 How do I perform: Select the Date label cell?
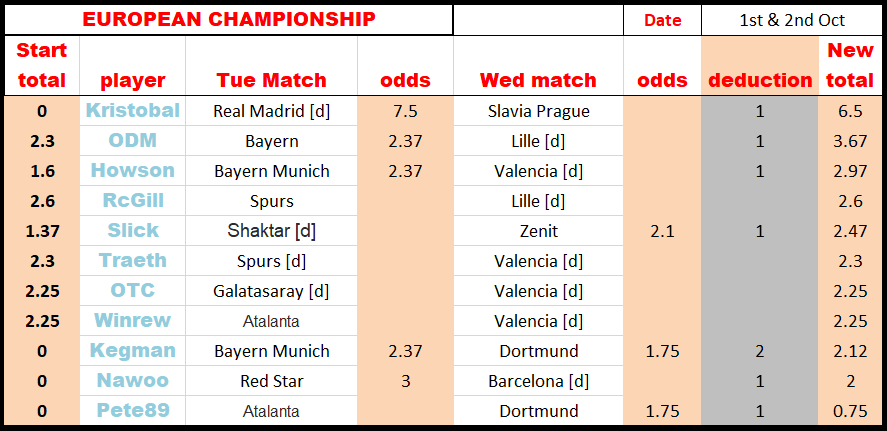point(662,20)
